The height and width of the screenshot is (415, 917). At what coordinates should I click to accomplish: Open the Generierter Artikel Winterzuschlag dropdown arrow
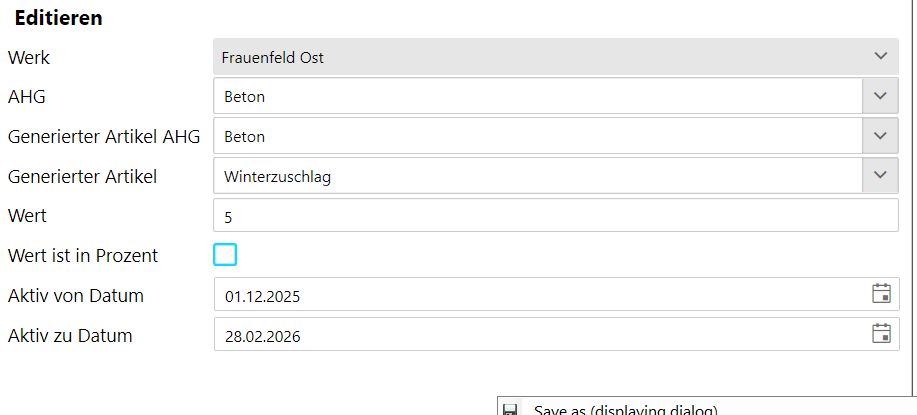pos(880,175)
